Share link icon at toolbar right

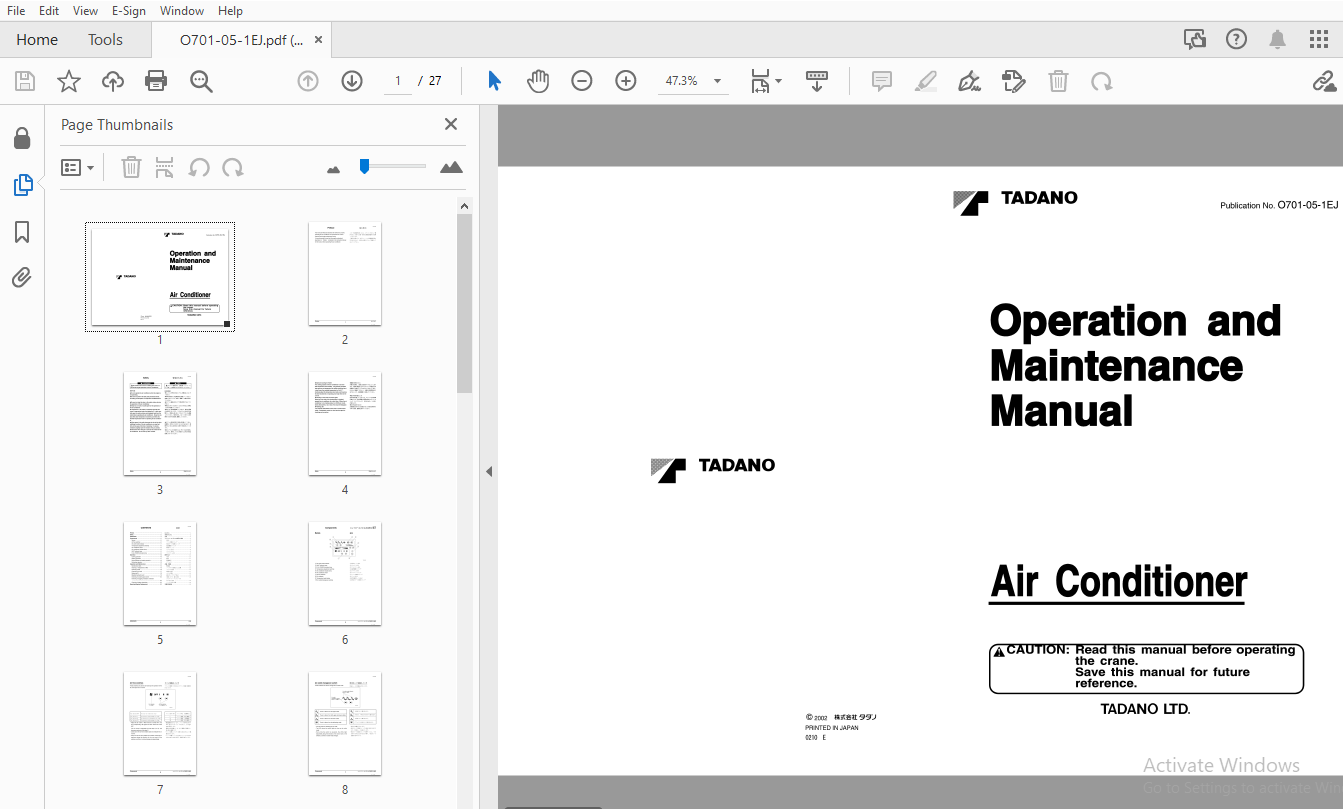point(1324,81)
